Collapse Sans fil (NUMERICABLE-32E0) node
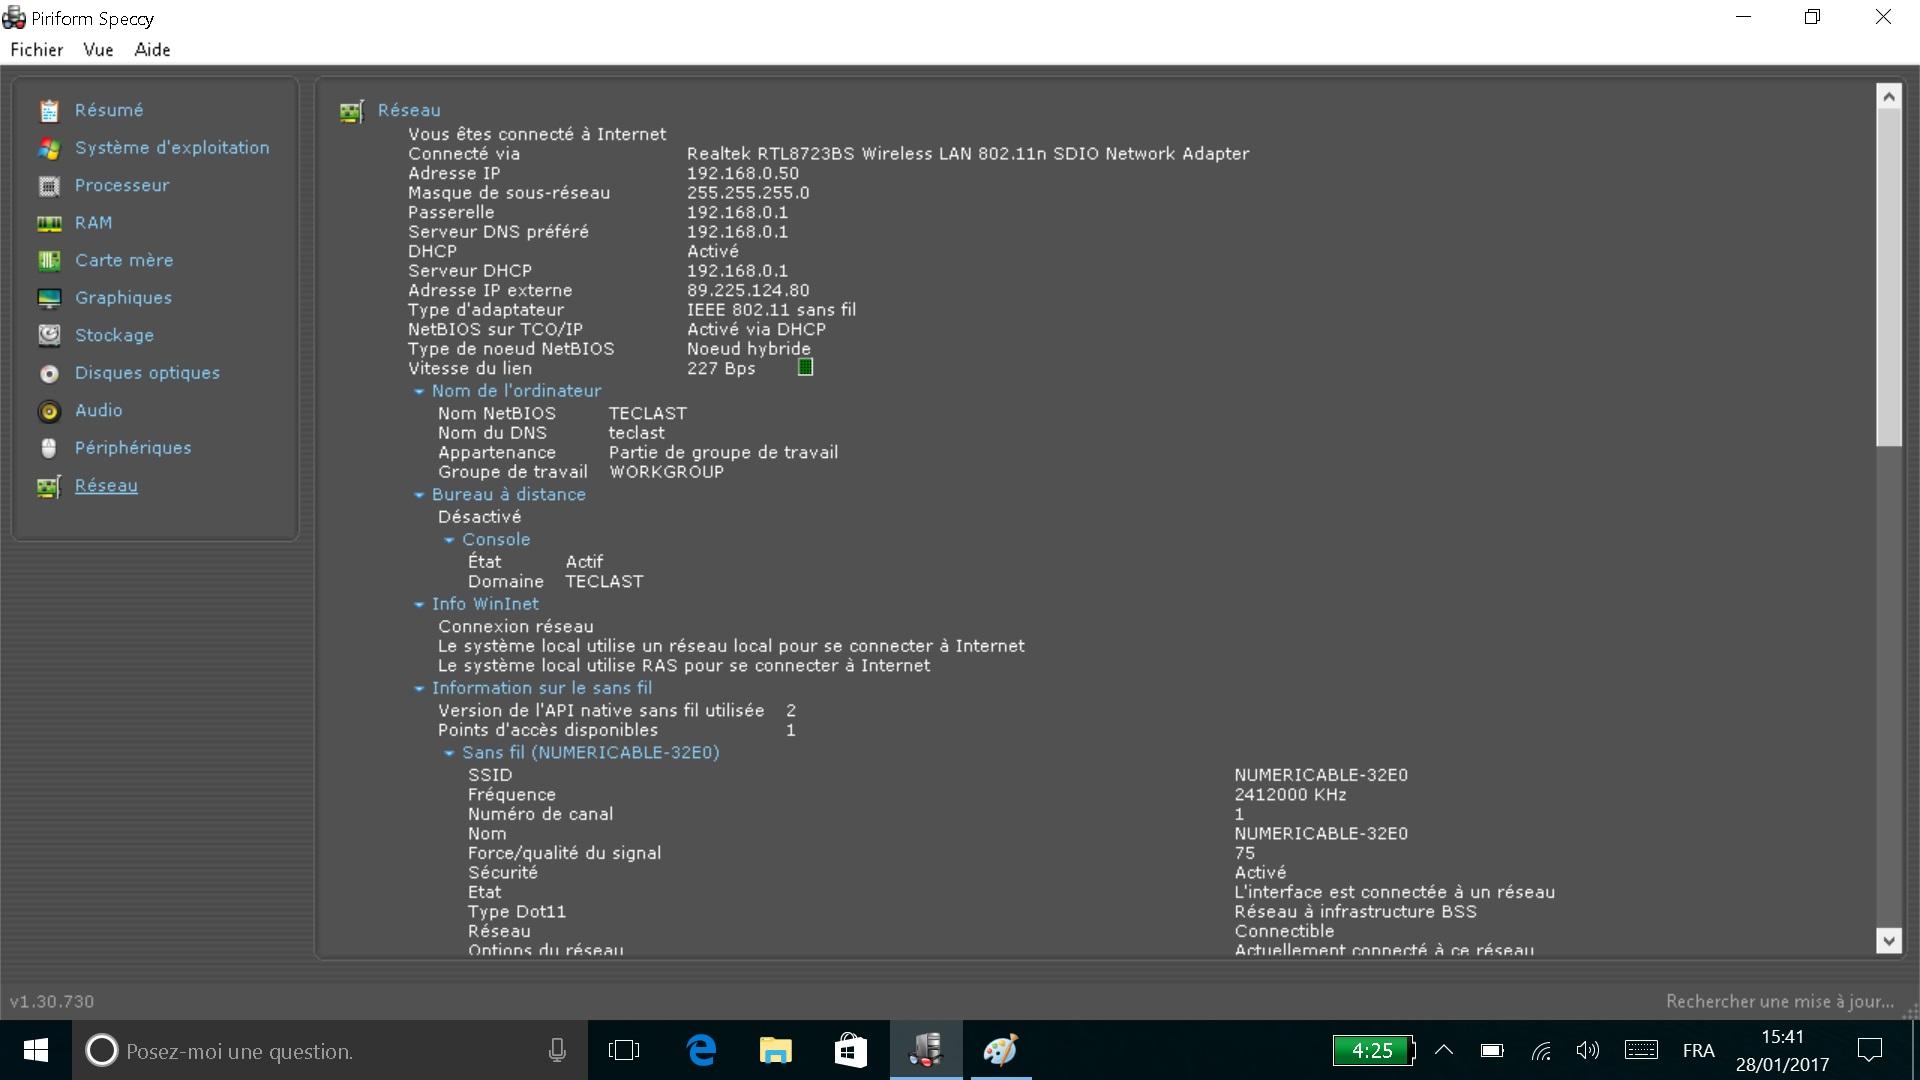1920x1080 pixels. point(449,753)
